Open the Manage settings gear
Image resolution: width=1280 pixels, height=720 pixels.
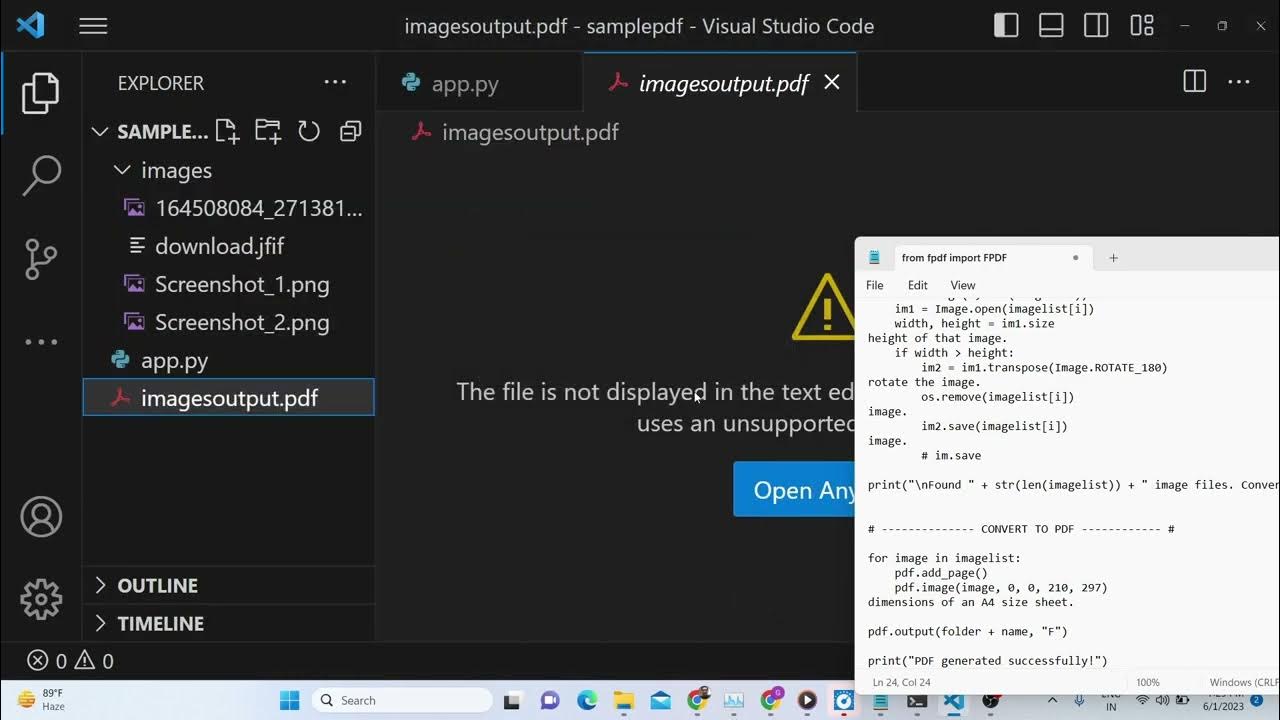[x=41, y=599]
